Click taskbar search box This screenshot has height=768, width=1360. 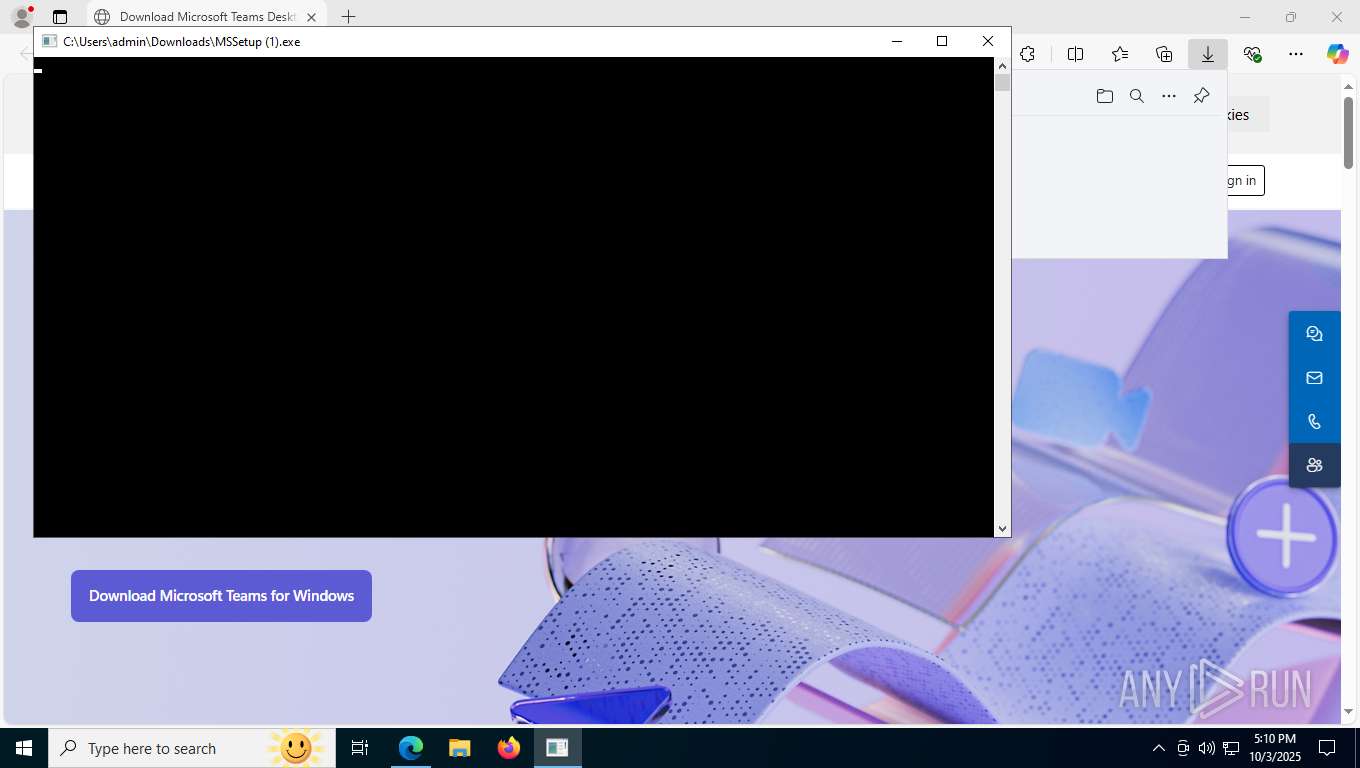coord(192,748)
